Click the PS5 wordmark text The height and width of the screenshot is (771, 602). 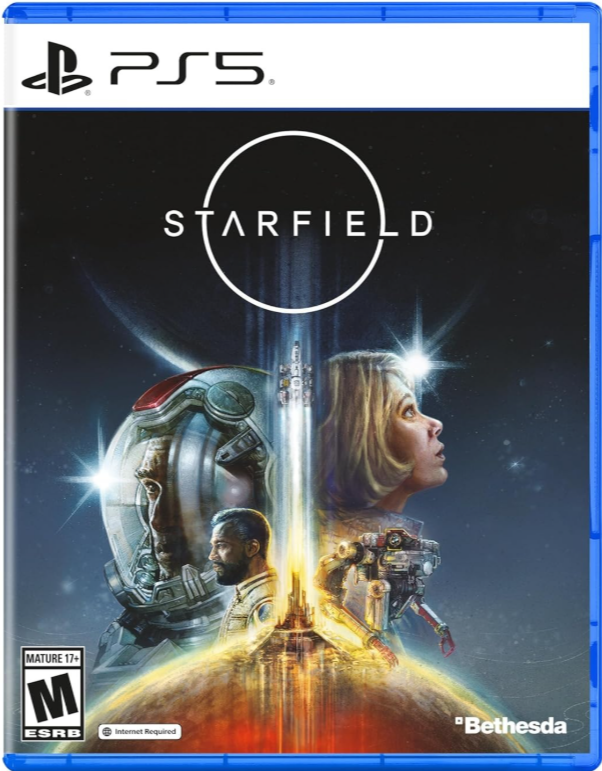pyautogui.click(x=190, y=68)
